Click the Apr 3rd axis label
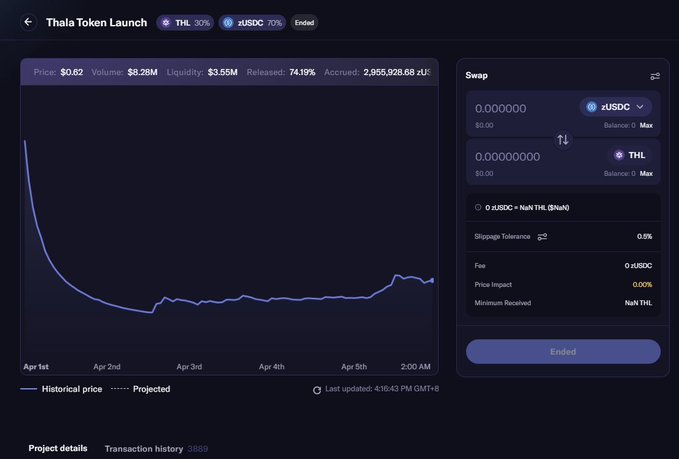679x459 pixels. point(189,367)
